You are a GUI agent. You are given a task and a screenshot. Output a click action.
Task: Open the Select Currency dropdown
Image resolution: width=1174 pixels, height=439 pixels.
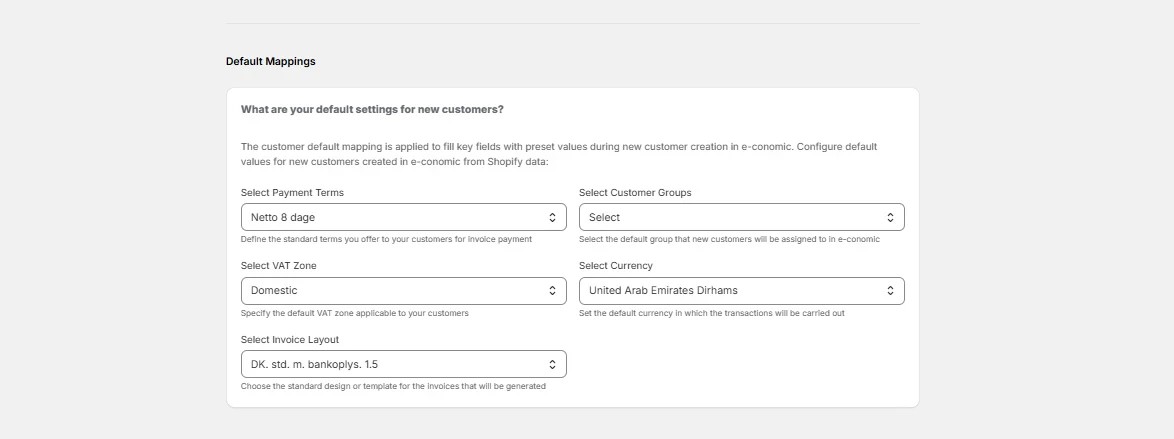pos(741,291)
